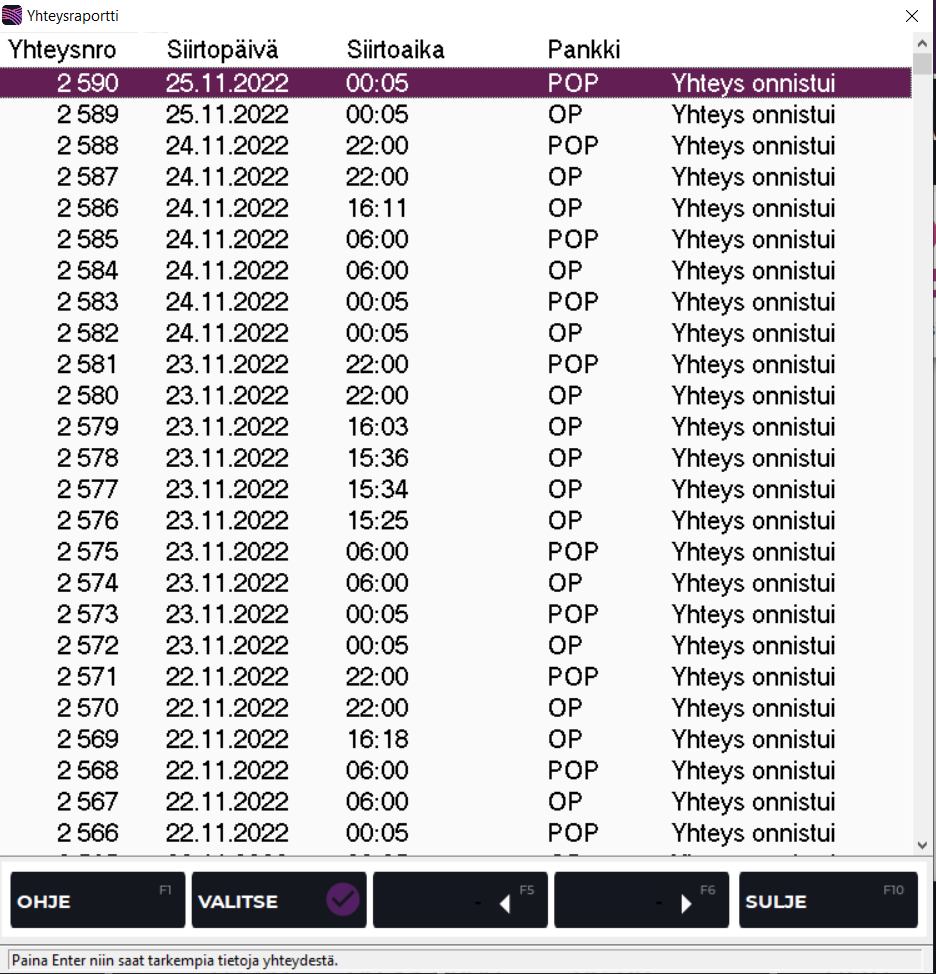Click the checkmark icon on VALITSE button

pyautogui.click(x=342, y=900)
